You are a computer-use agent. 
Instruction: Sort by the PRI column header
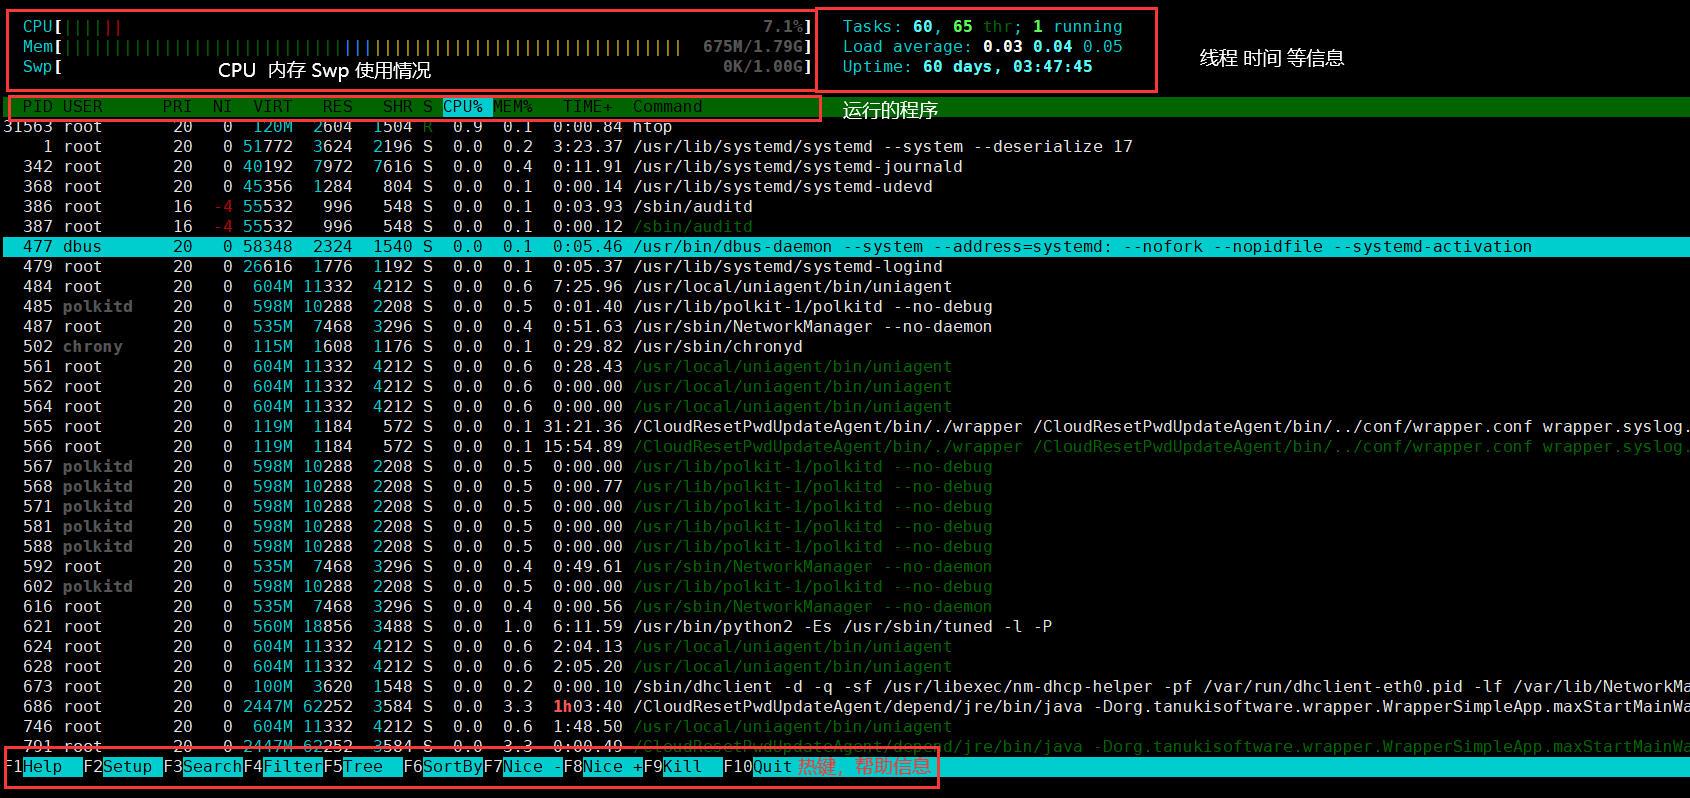tap(178, 107)
